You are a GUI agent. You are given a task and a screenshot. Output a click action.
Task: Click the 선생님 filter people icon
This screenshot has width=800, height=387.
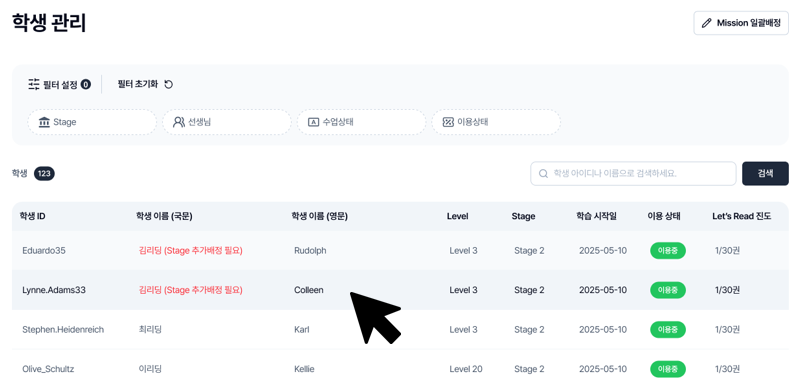[x=179, y=122]
